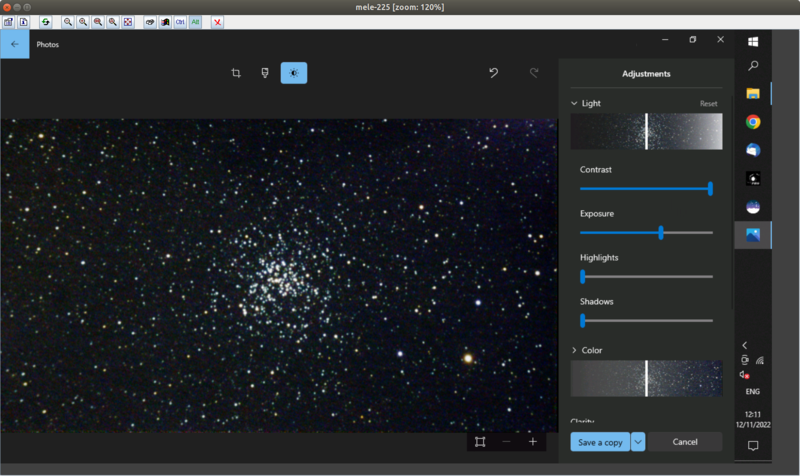Select the Adjustments sun icon
This screenshot has width=800, height=476.
294,73
